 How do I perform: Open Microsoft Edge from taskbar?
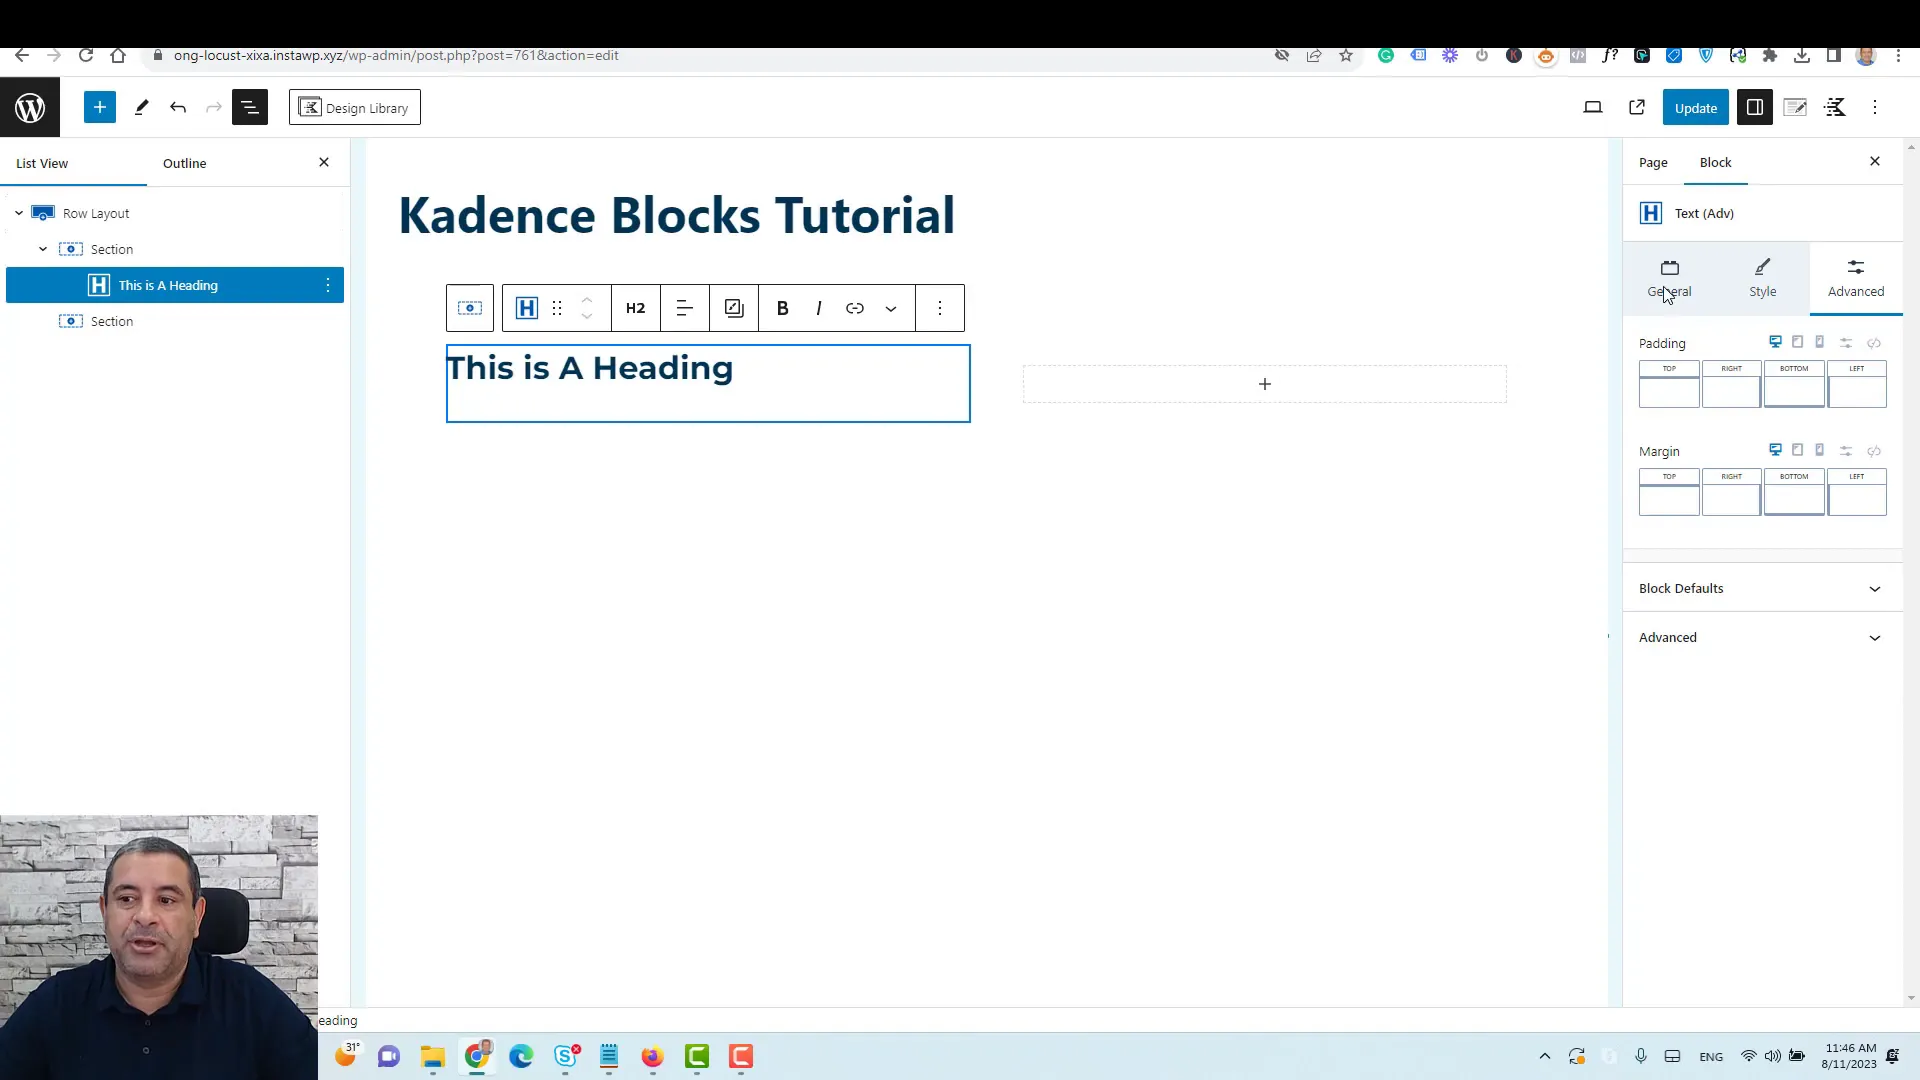click(x=521, y=1056)
